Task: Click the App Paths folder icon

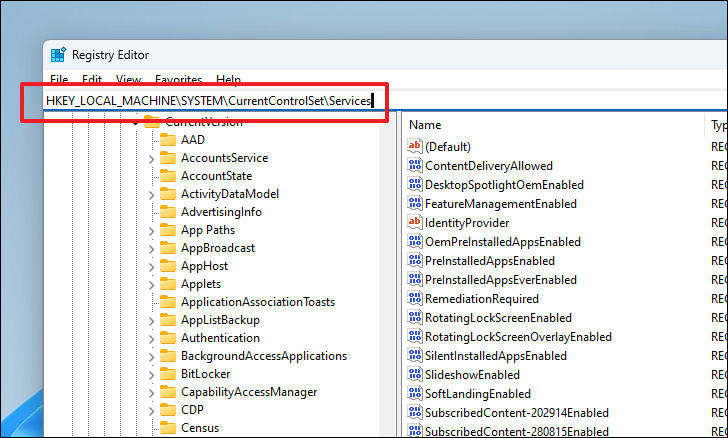Action: click(x=168, y=230)
